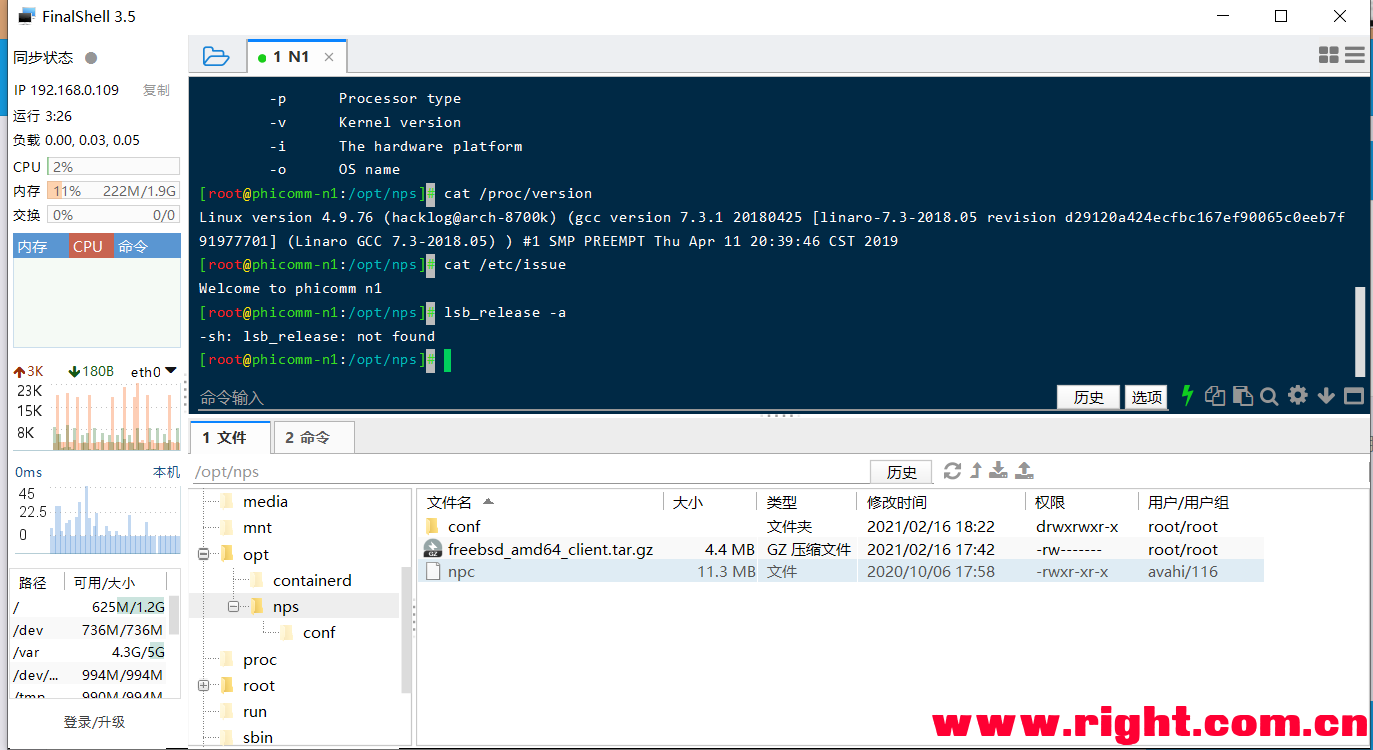Click the CPU usage progress bar
The image size is (1373, 750).
pos(114,166)
